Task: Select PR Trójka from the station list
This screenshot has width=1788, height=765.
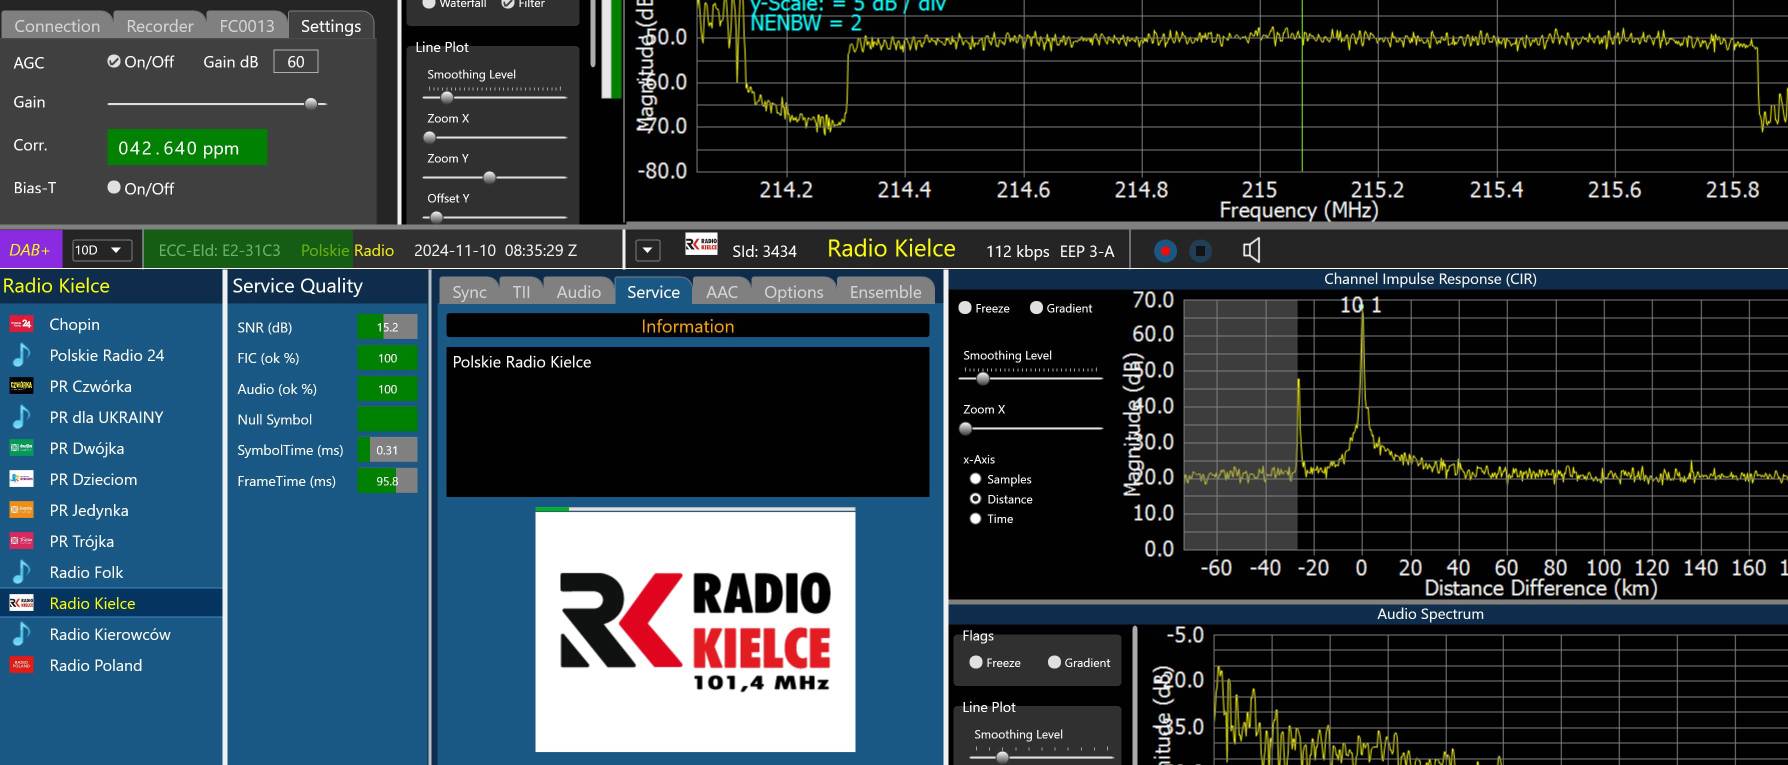Action: 82,541
